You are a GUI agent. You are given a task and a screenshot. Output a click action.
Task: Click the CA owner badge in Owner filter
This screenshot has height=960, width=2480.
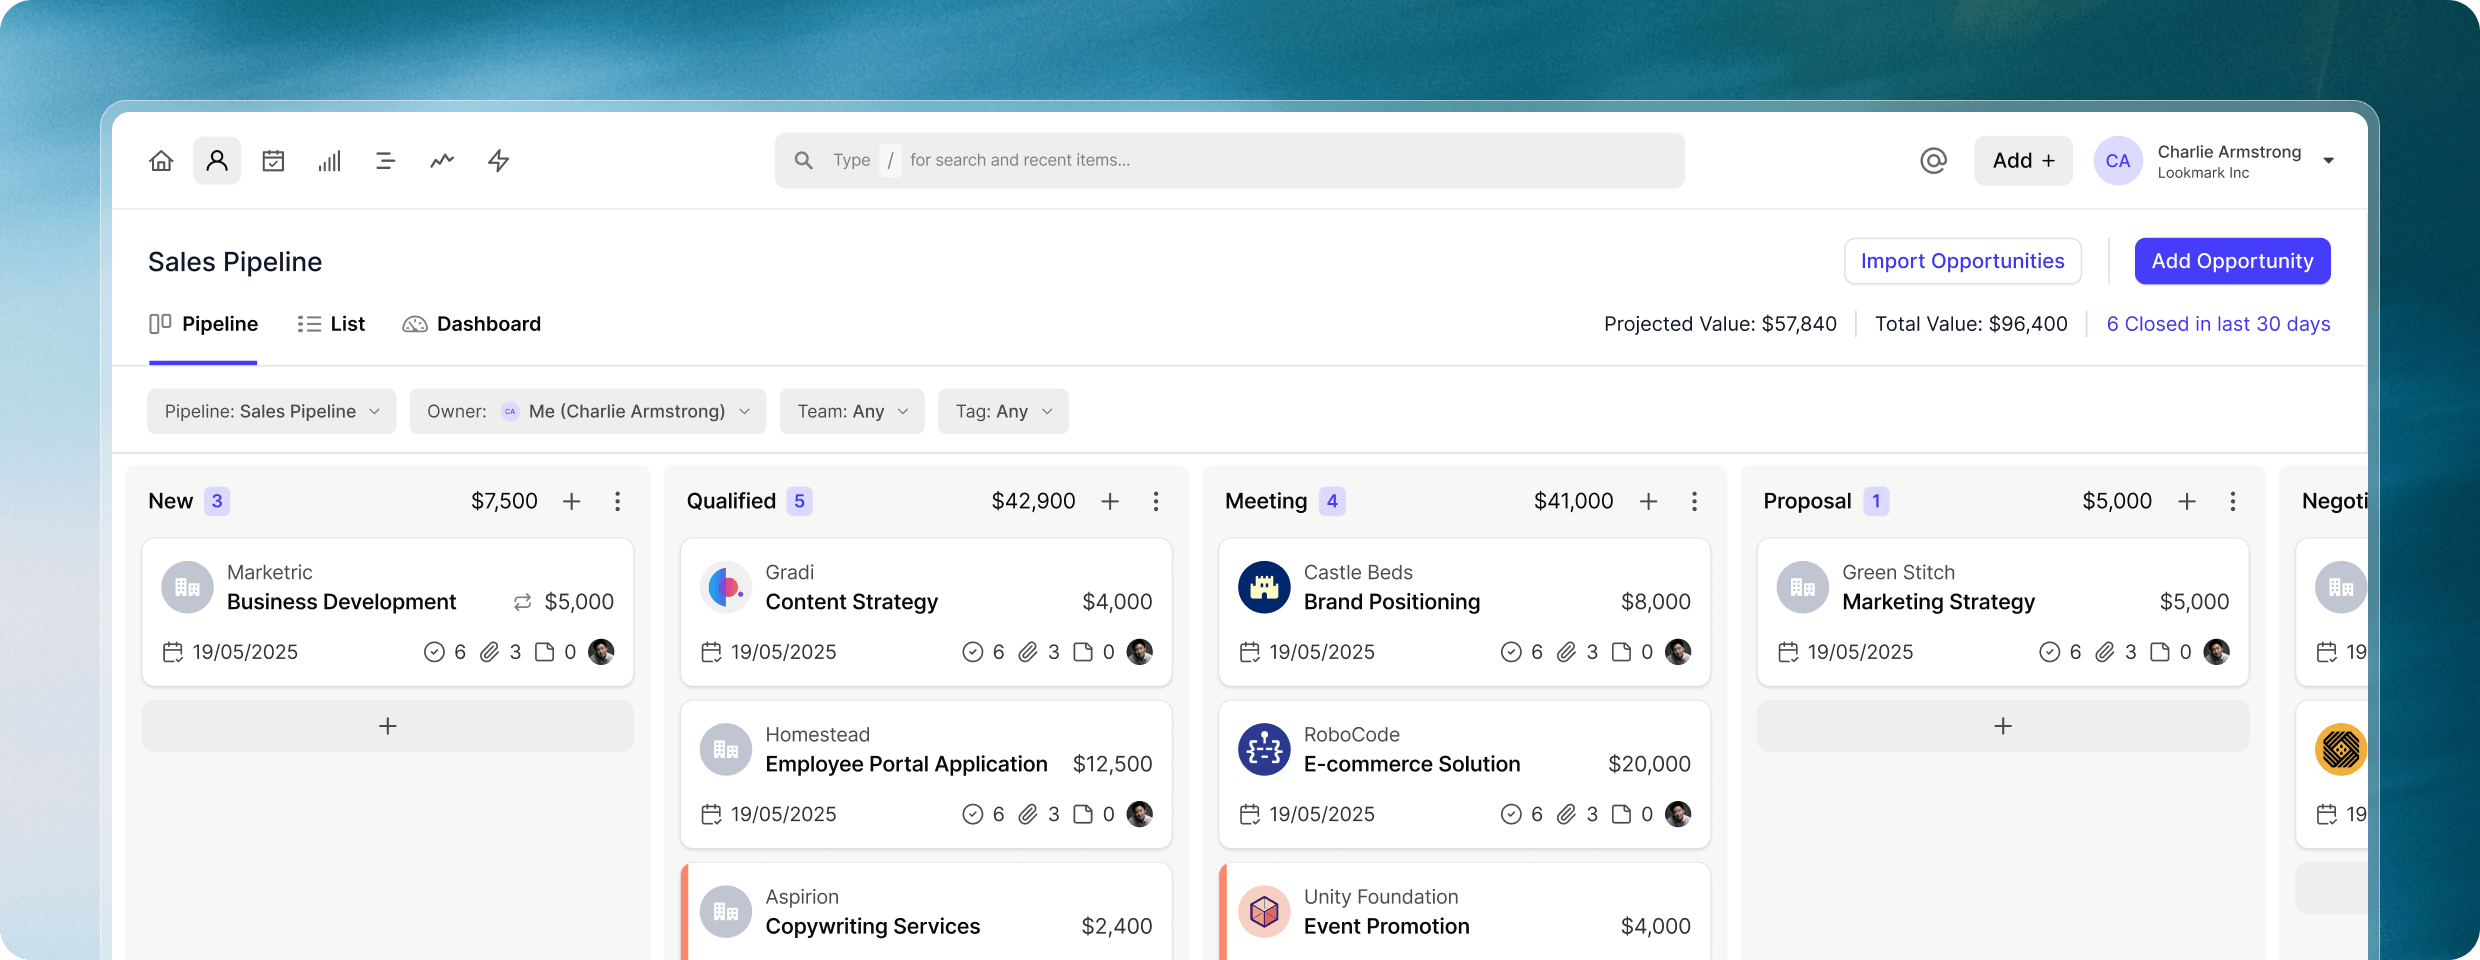[x=510, y=411]
